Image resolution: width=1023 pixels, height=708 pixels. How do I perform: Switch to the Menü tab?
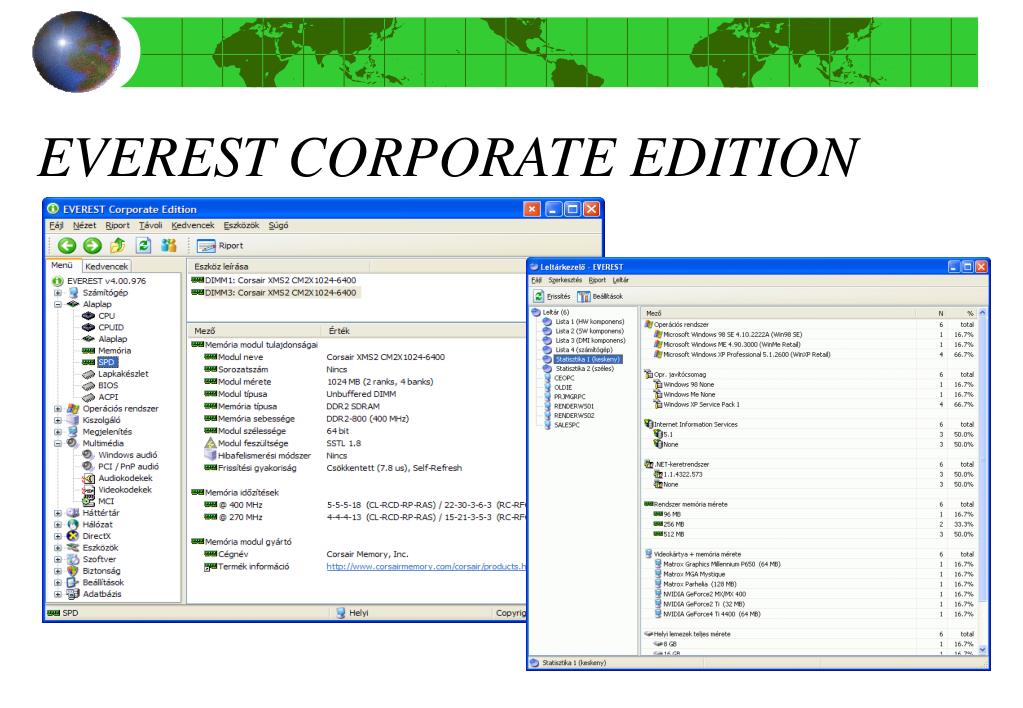click(63, 266)
